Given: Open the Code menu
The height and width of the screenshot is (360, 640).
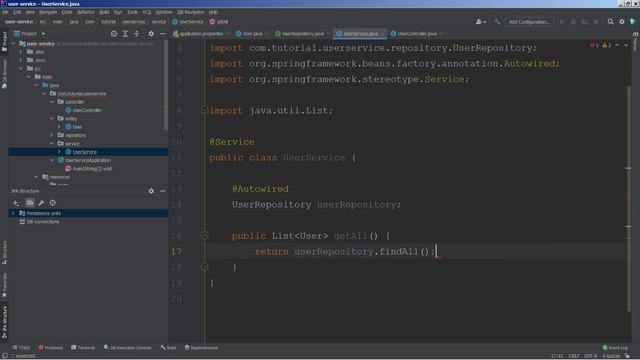Looking at the screenshot, I should tap(67, 12).
